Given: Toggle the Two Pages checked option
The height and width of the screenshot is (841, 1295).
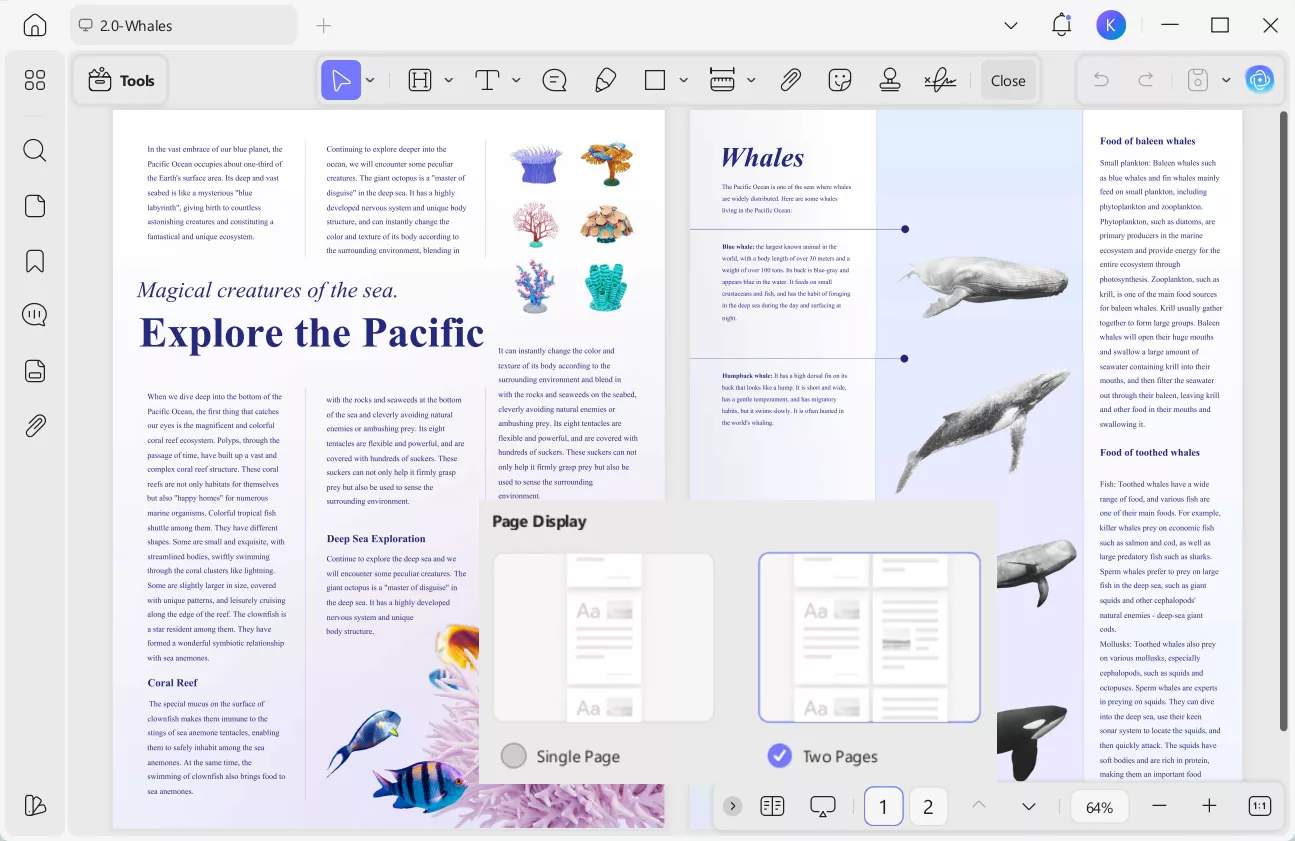Looking at the screenshot, I should pyautogui.click(x=779, y=756).
